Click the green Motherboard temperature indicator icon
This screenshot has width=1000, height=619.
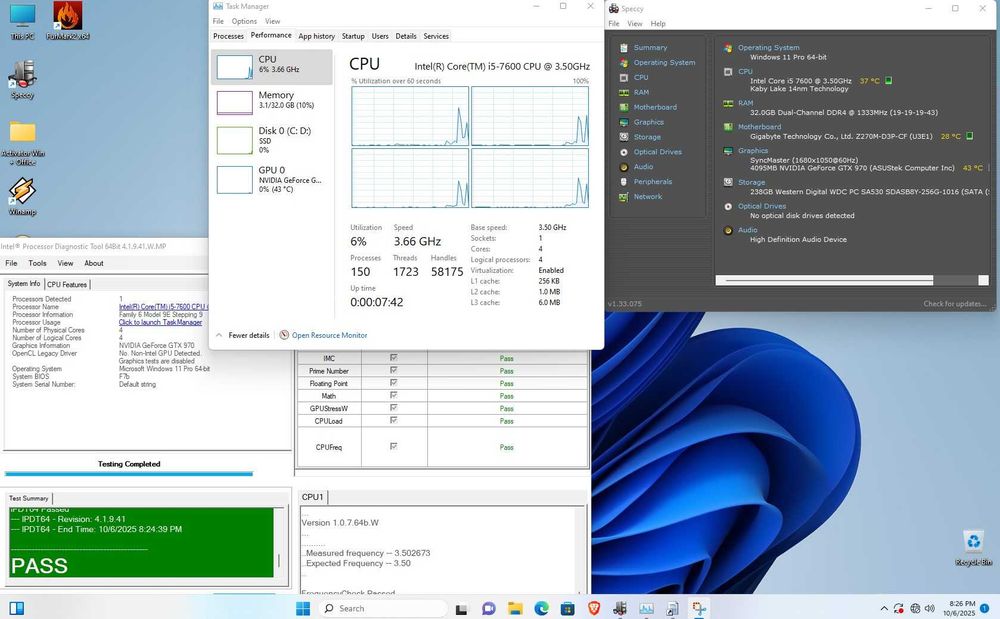(969, 136)
